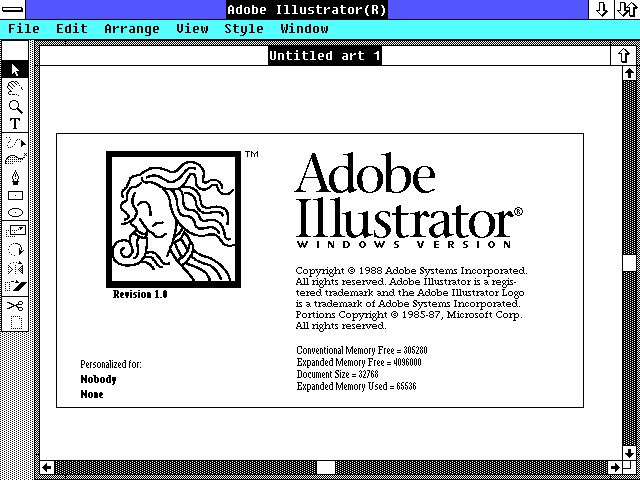Click the Expanded Memory Free = 4096000 line
Viewport: 640px width, 480px height.
coord(359,362)
